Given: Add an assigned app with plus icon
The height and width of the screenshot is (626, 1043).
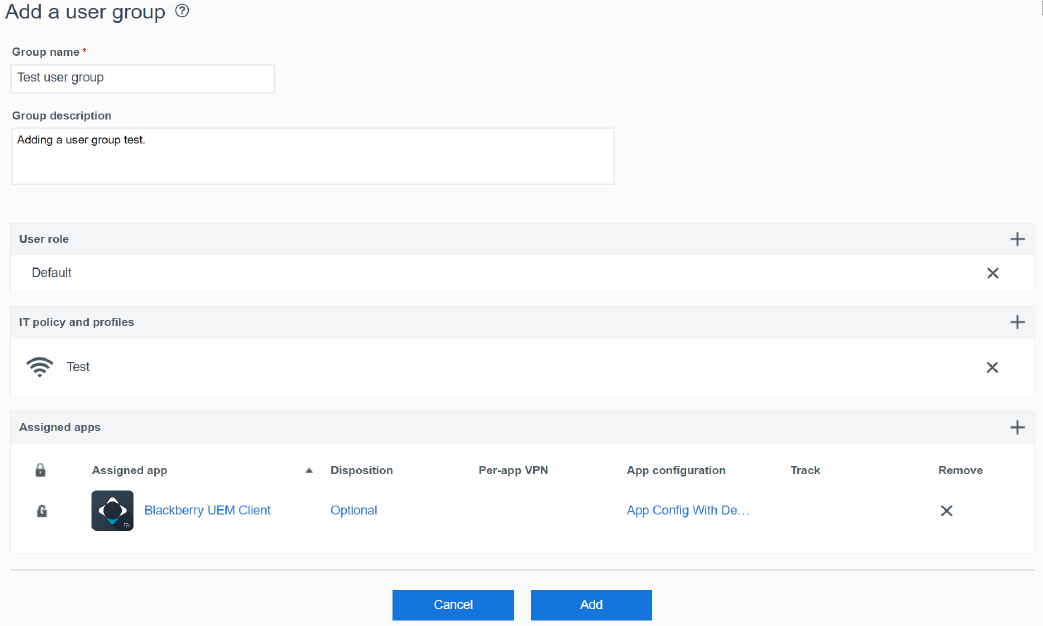Looking at the screenshot, I should (x=1017, y=427).
